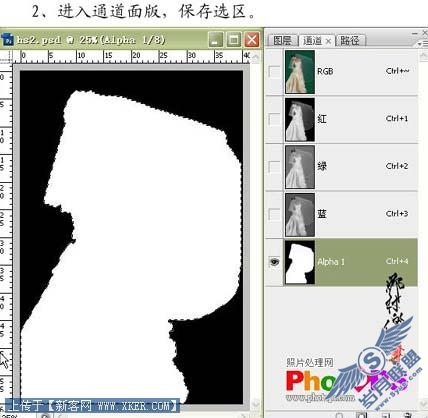
Task: Click the save selection as channel icon
Action: [x=361, y=415]
